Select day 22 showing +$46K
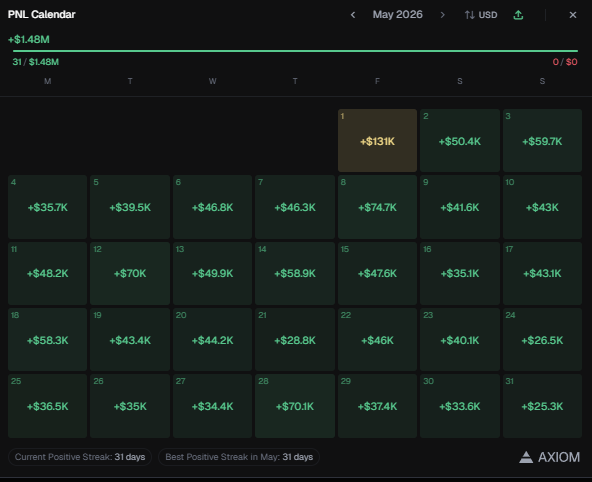The image size is (592, 482). (x=377, y=339)
